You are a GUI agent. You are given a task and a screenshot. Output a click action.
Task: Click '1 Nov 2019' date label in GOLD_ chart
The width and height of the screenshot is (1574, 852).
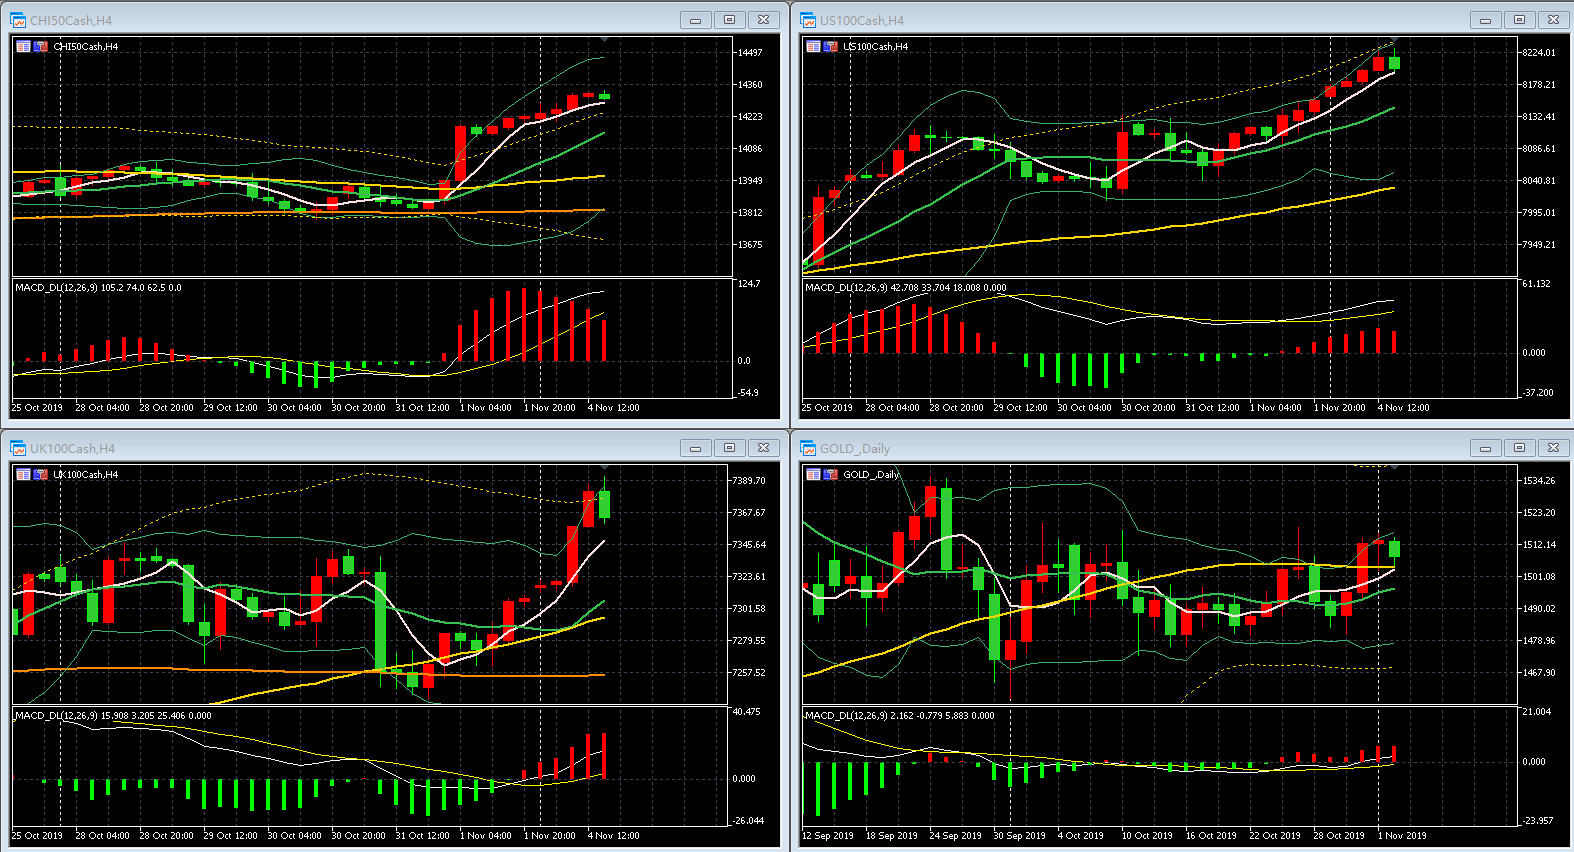[x=1402, y=835]
